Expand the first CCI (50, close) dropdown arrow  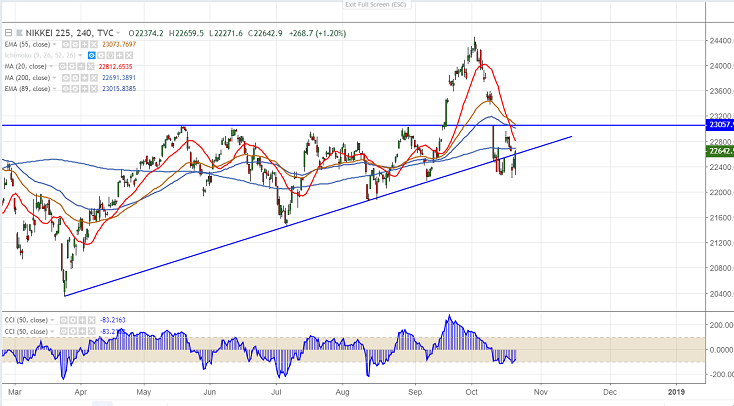pos(52,320)
